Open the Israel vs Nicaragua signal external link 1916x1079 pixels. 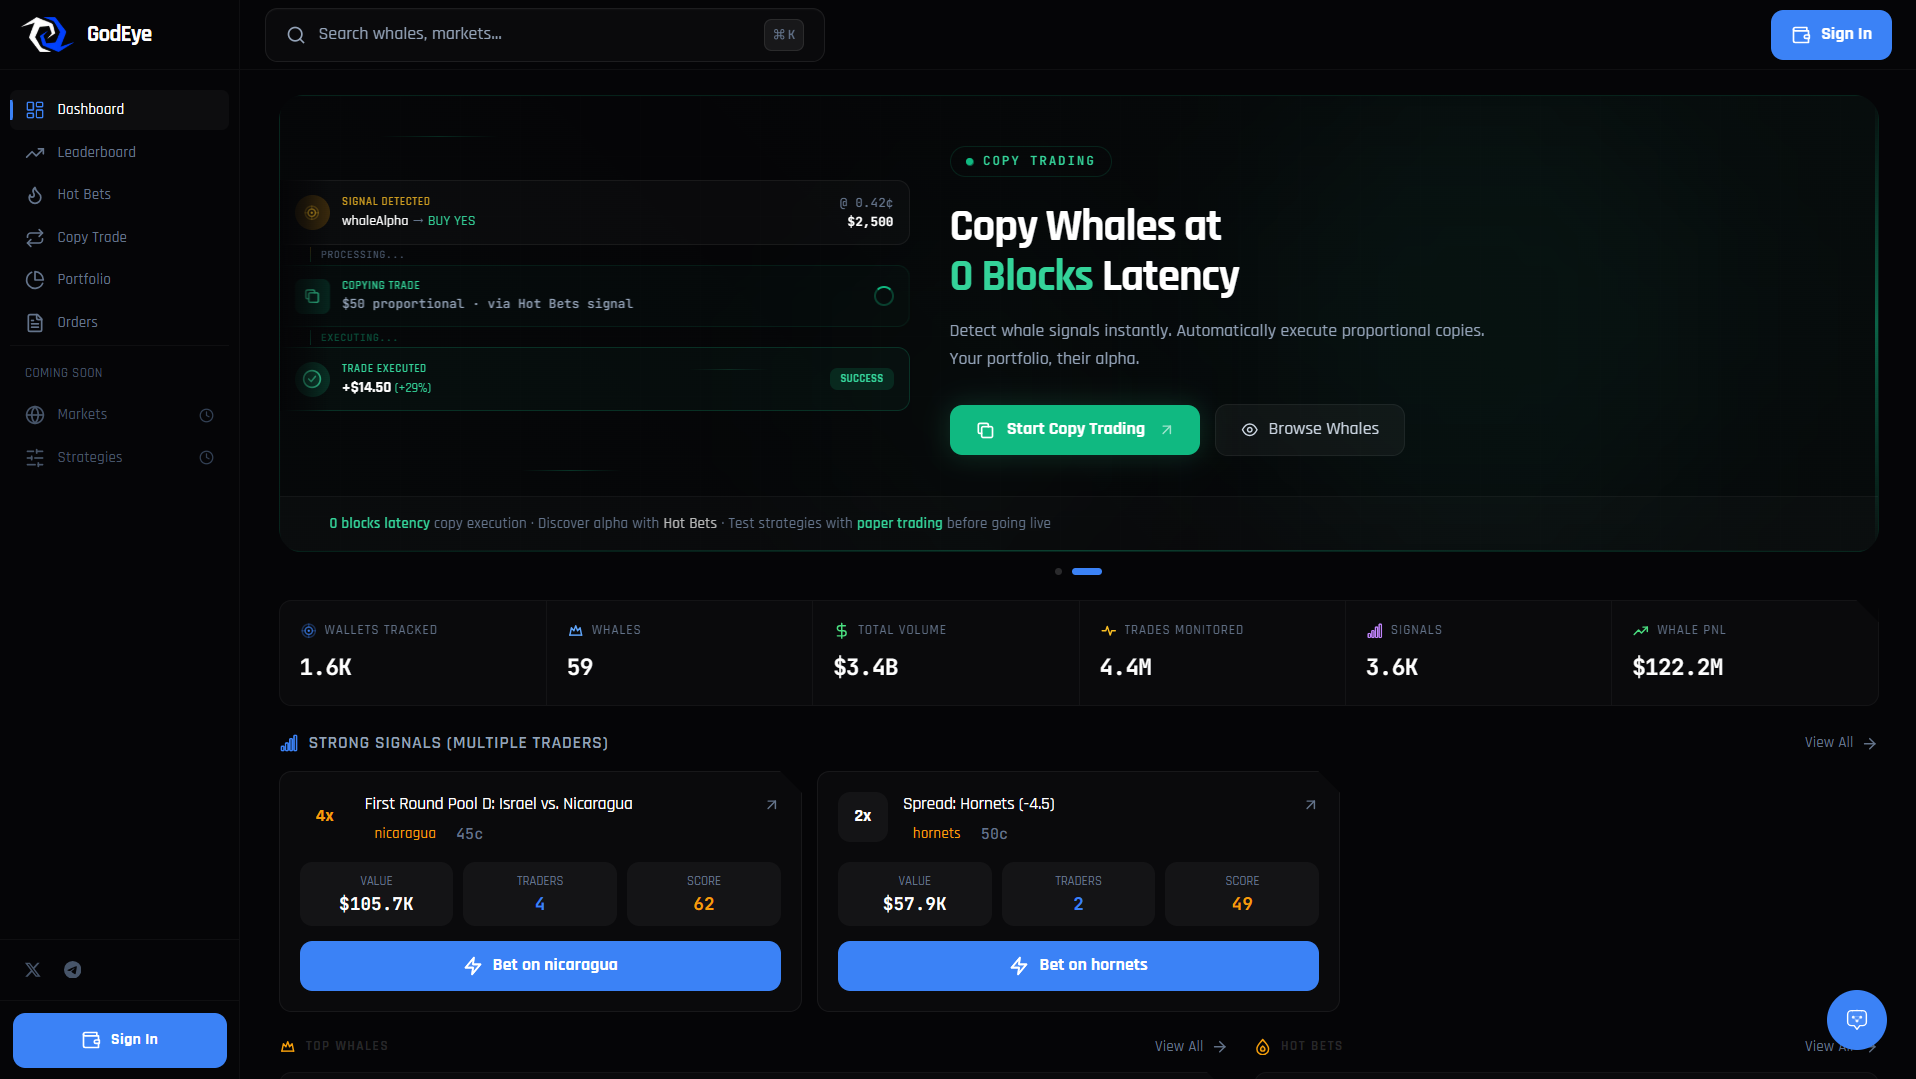tap(771, 803)
